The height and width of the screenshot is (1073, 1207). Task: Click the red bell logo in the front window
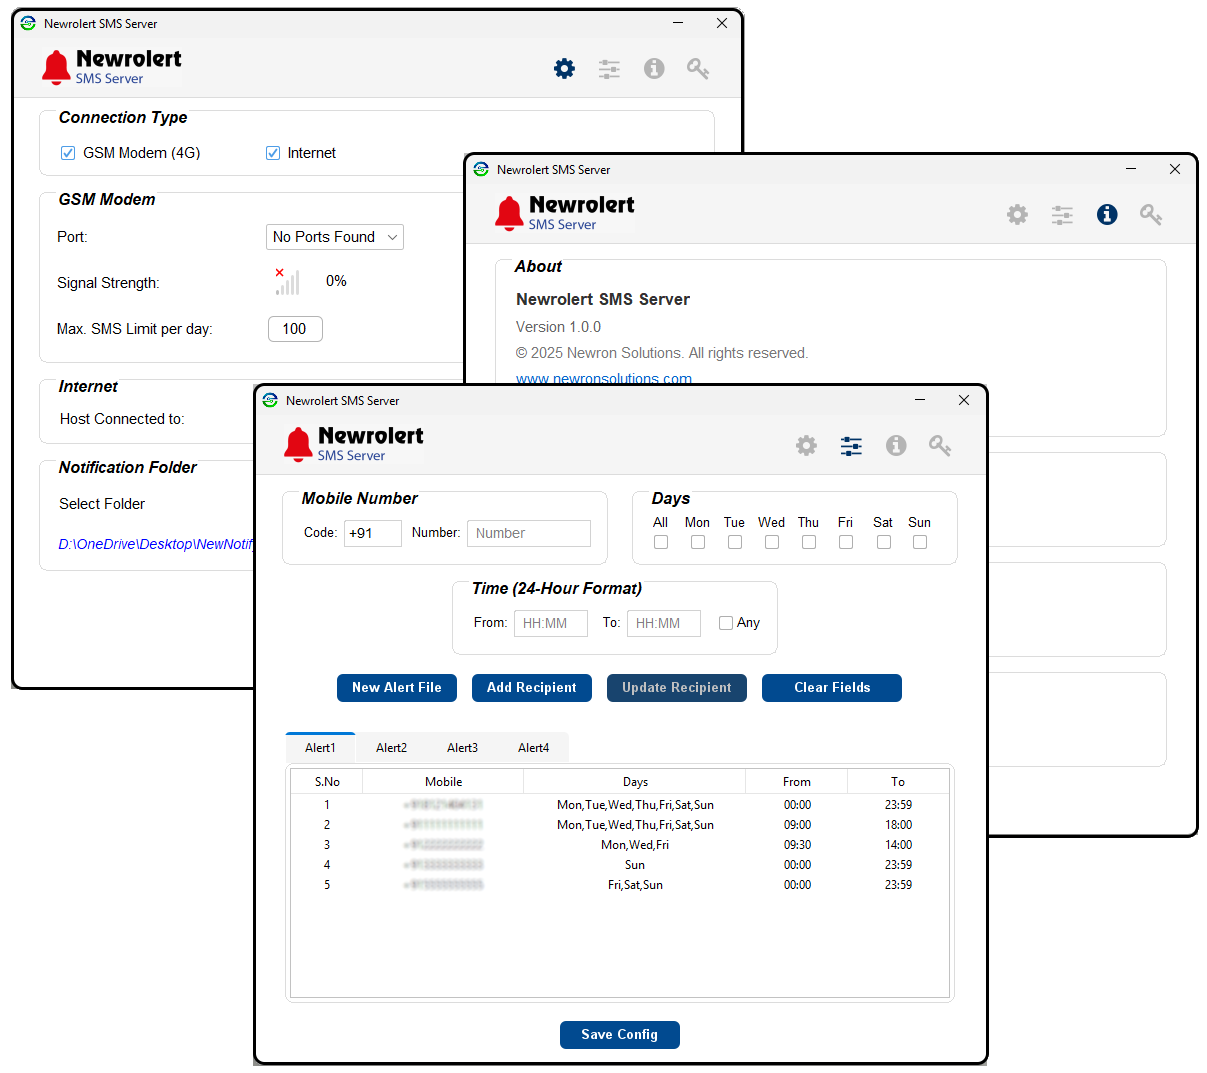point(298,444)
